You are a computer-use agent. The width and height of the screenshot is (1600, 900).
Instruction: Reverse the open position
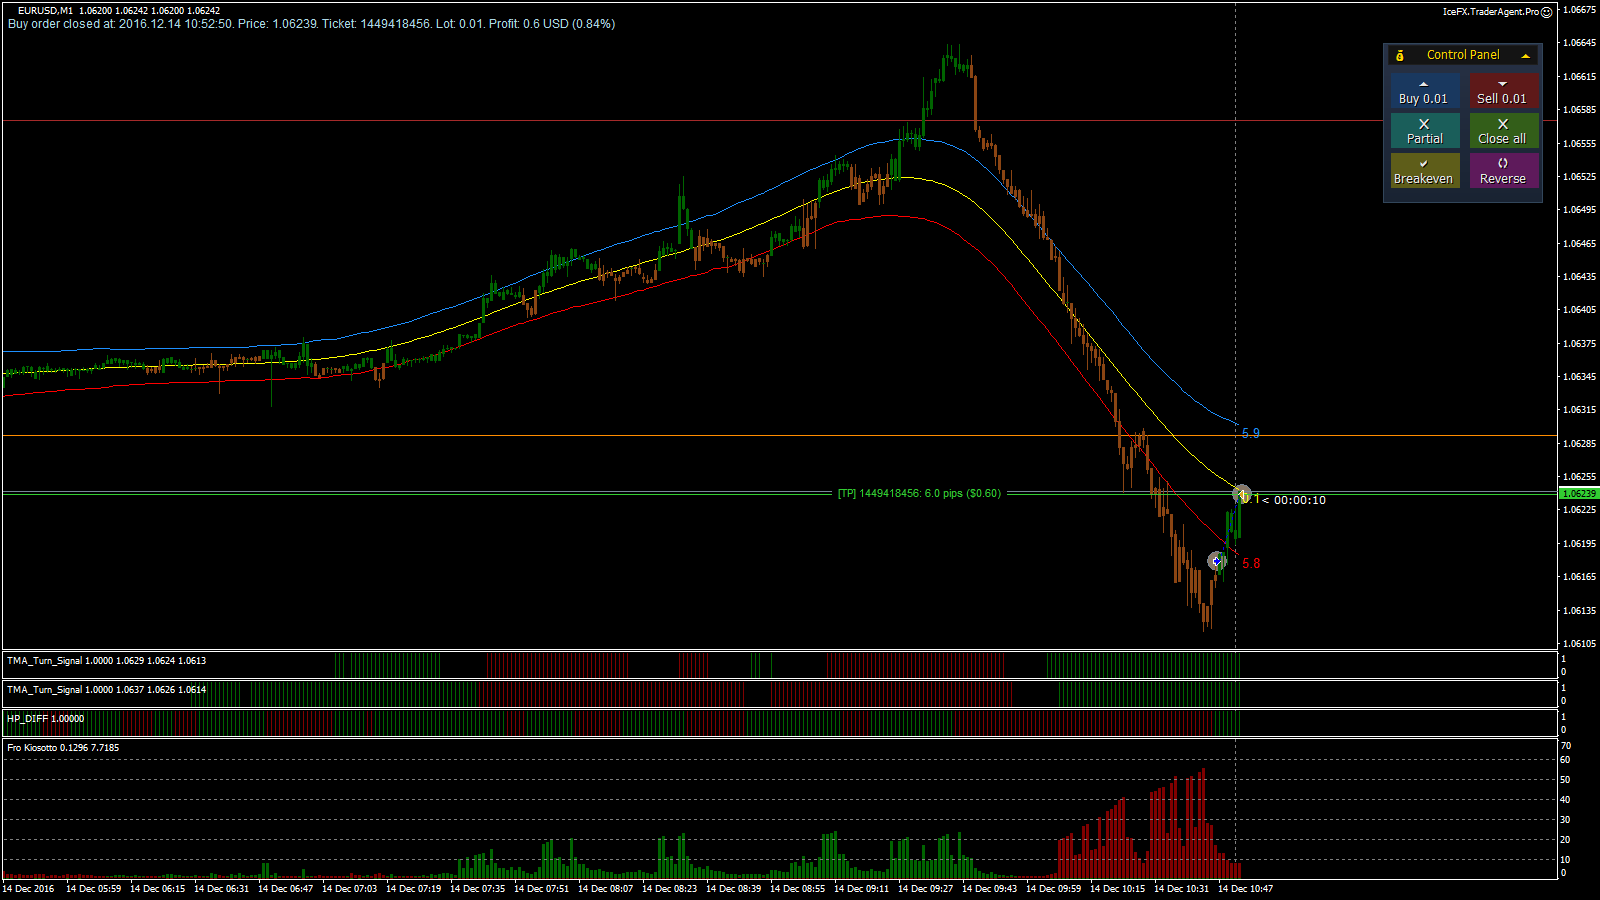point(1503,171)
